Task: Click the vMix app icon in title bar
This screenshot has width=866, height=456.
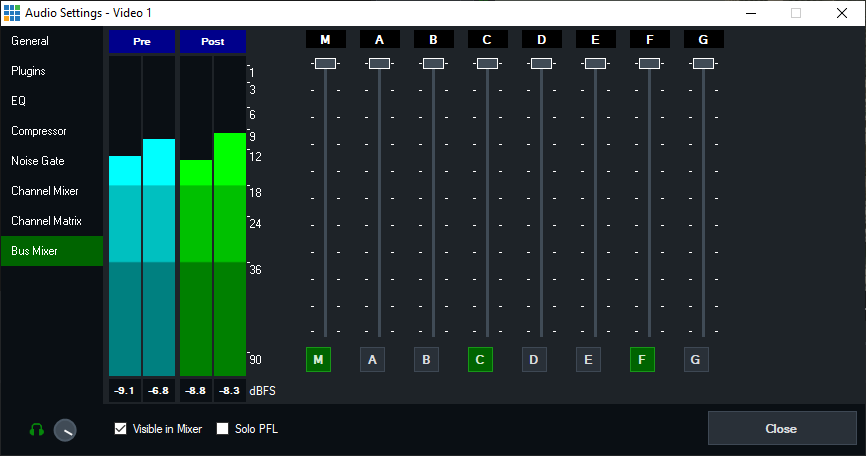Action: (x=11, y=12)
